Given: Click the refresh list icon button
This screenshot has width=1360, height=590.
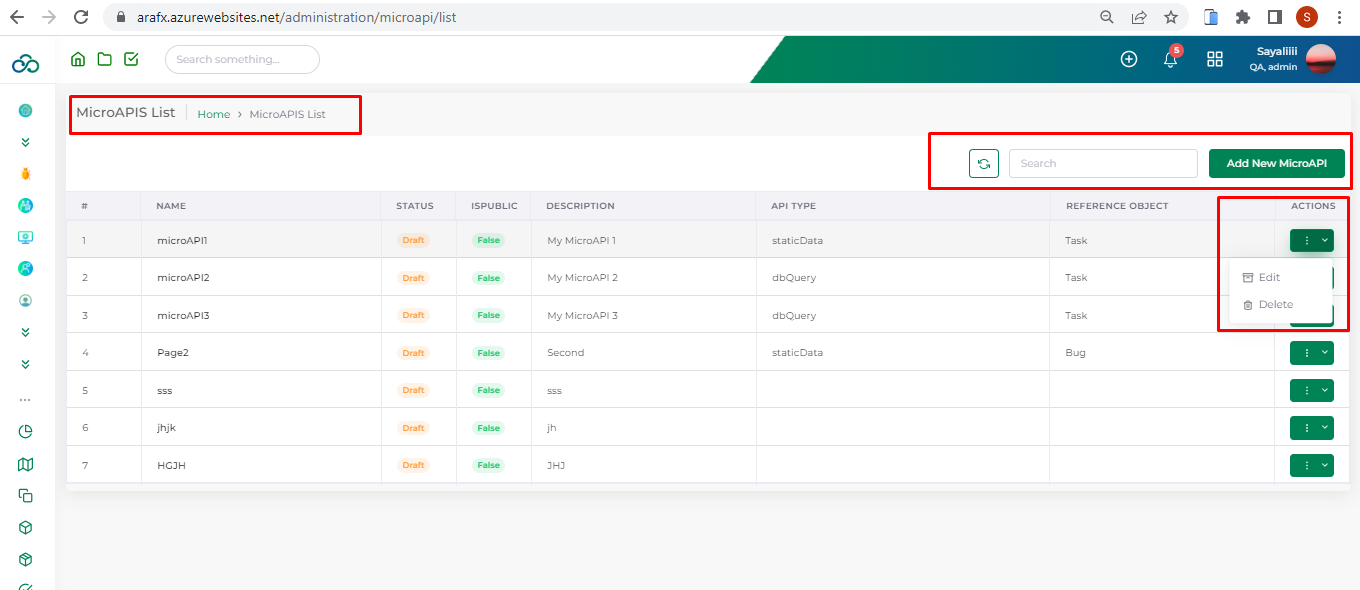Looking at the screenshot, I should click(984, 163).
